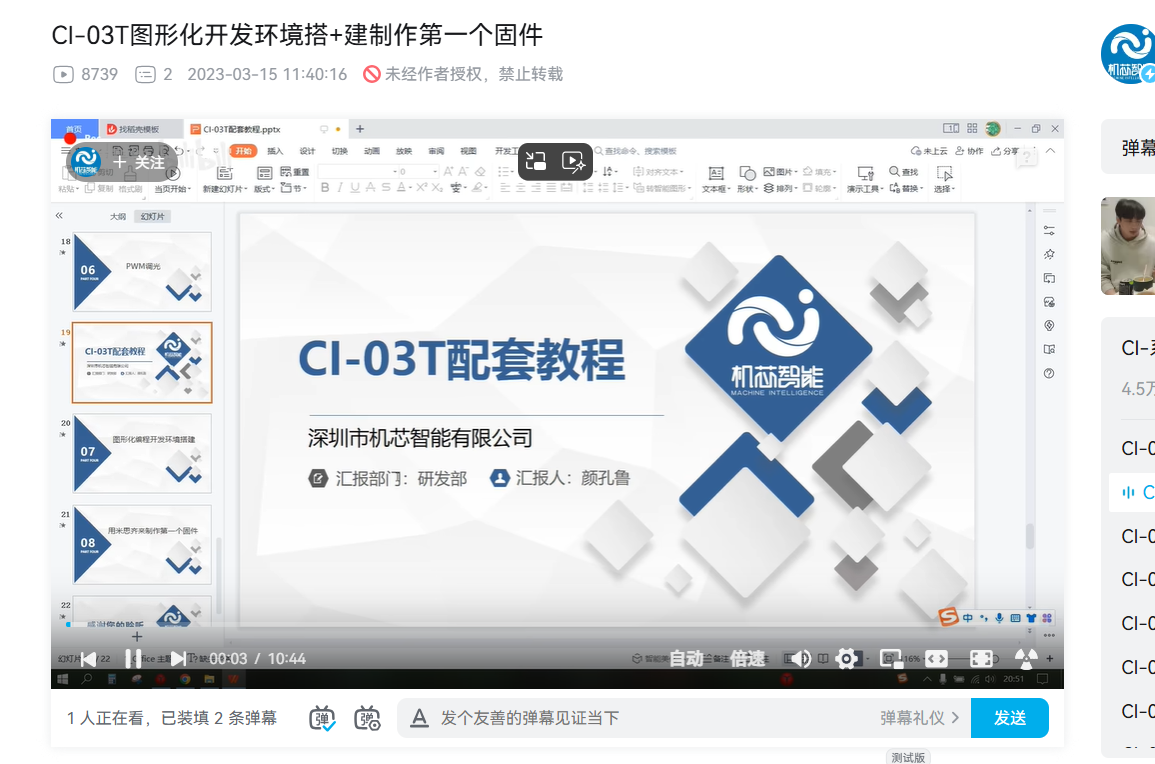This screenshot has width=1155, height=764.
Task: Open danmaku font style options
Action: [420, 718]
